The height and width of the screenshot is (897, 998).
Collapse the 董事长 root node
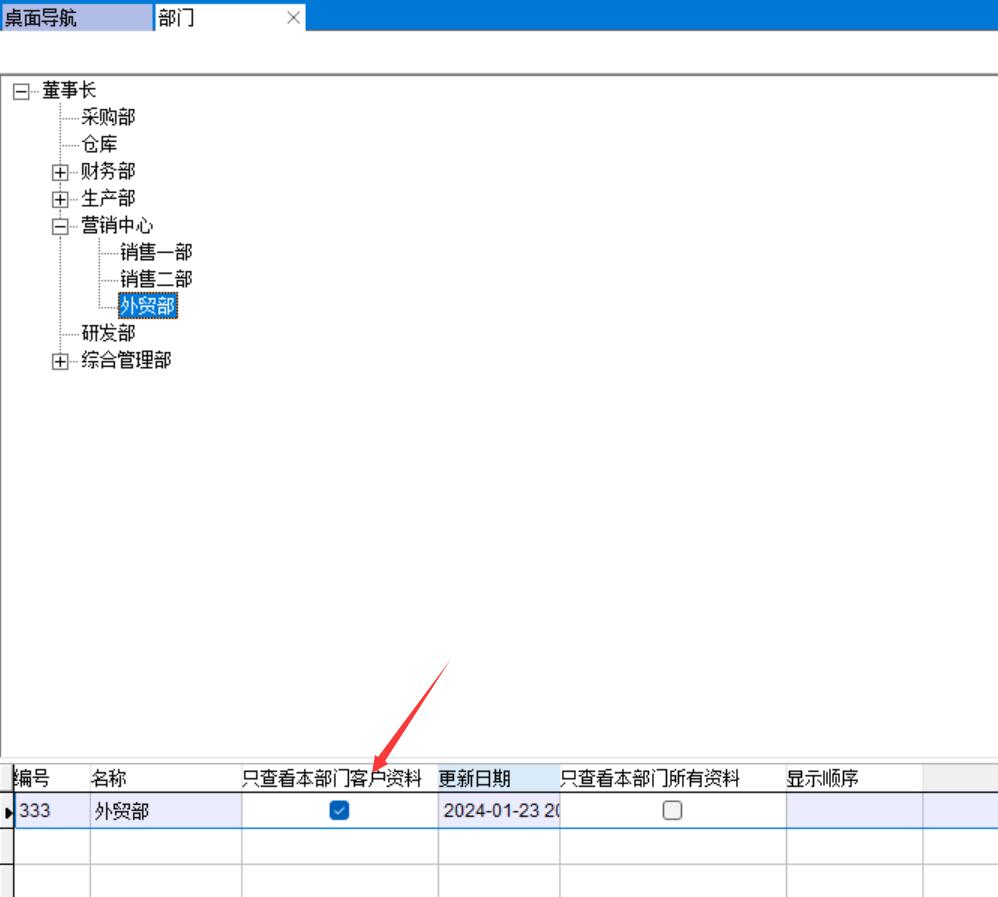coord(21,92)
